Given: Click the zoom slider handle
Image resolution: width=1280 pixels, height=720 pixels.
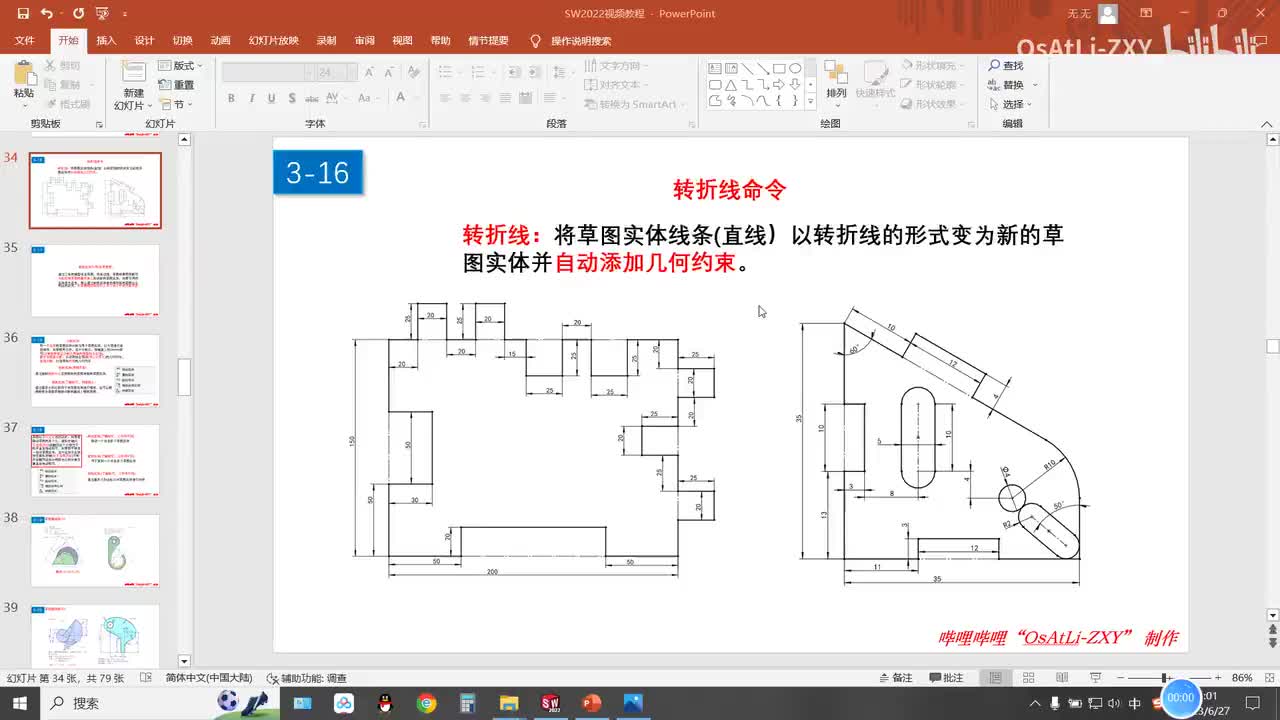Looking at the screenshot, I should 1165,677.
